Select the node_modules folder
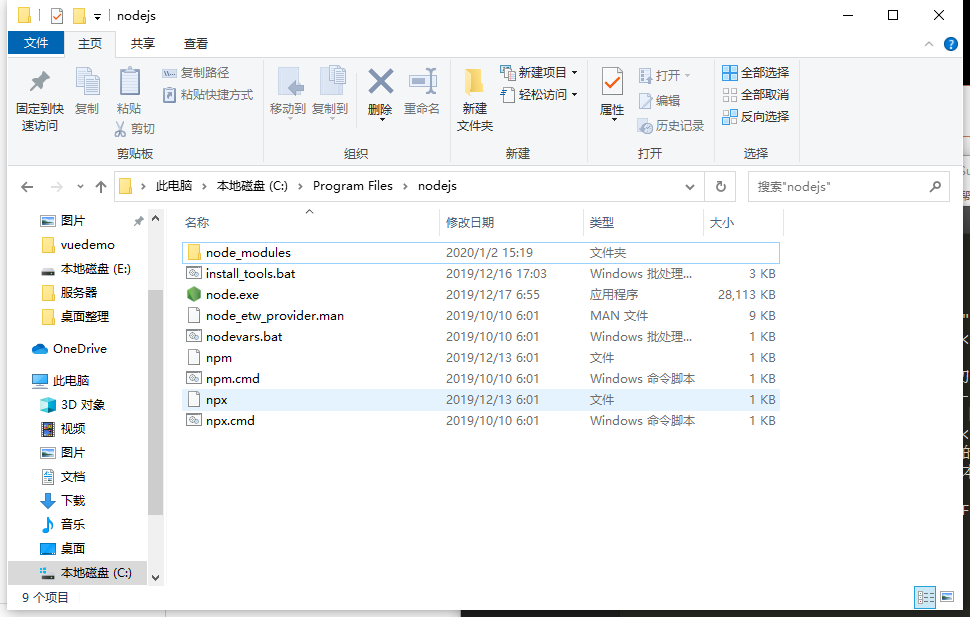 tap(481, 252)
